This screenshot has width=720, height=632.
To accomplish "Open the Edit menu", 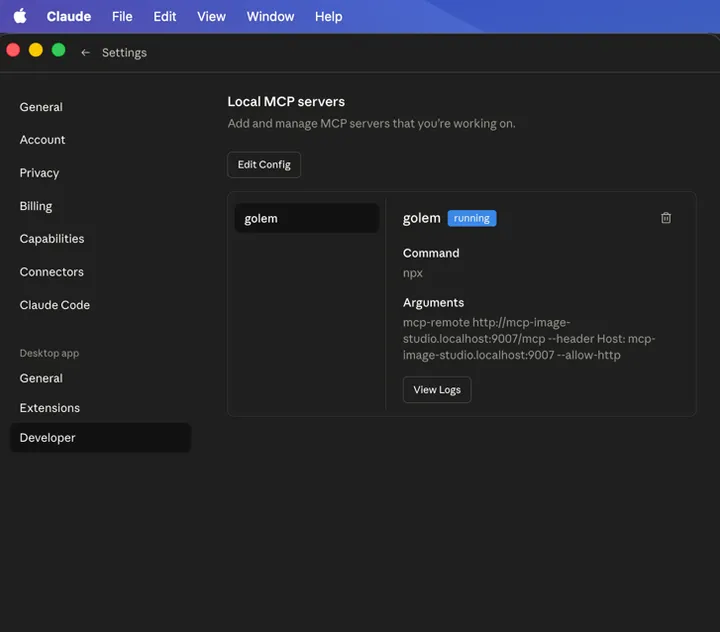I will [x=164, y=17].
